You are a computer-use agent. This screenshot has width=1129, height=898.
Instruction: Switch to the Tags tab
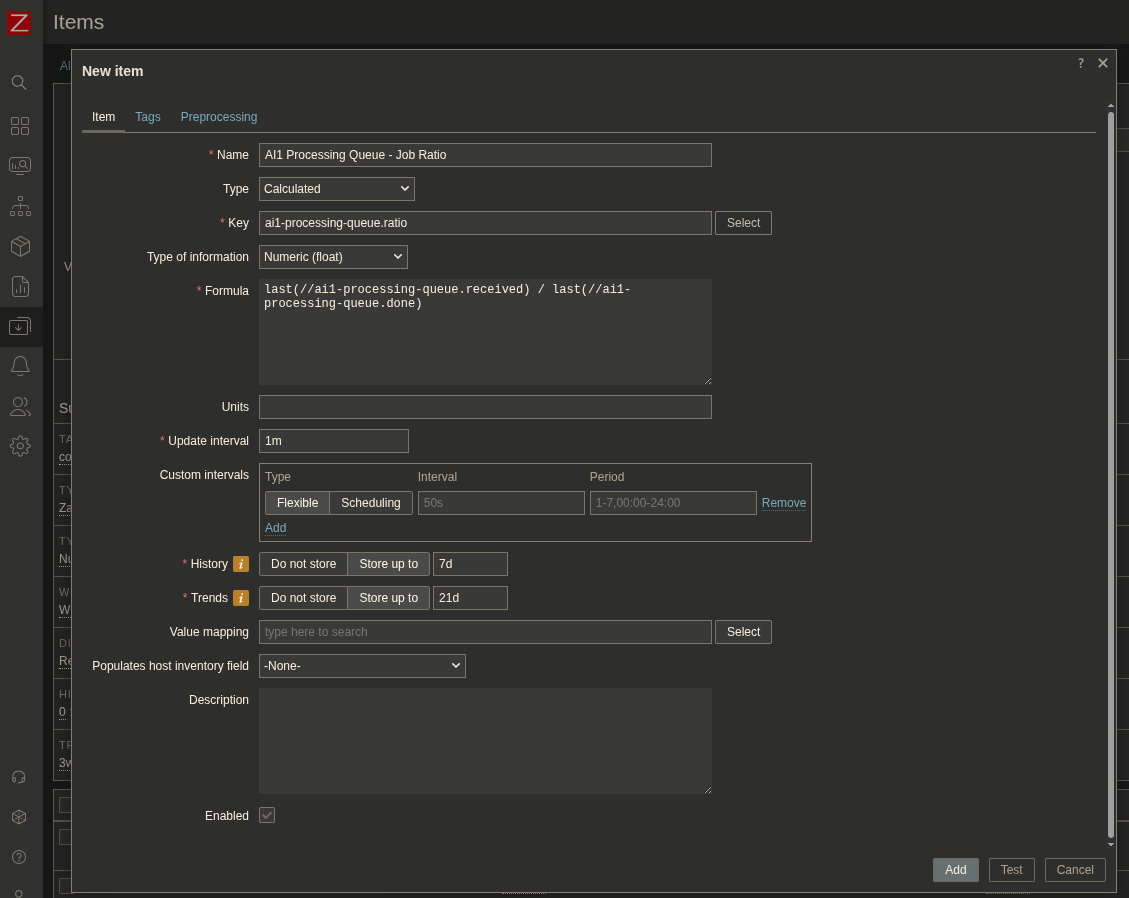[148, 117]
